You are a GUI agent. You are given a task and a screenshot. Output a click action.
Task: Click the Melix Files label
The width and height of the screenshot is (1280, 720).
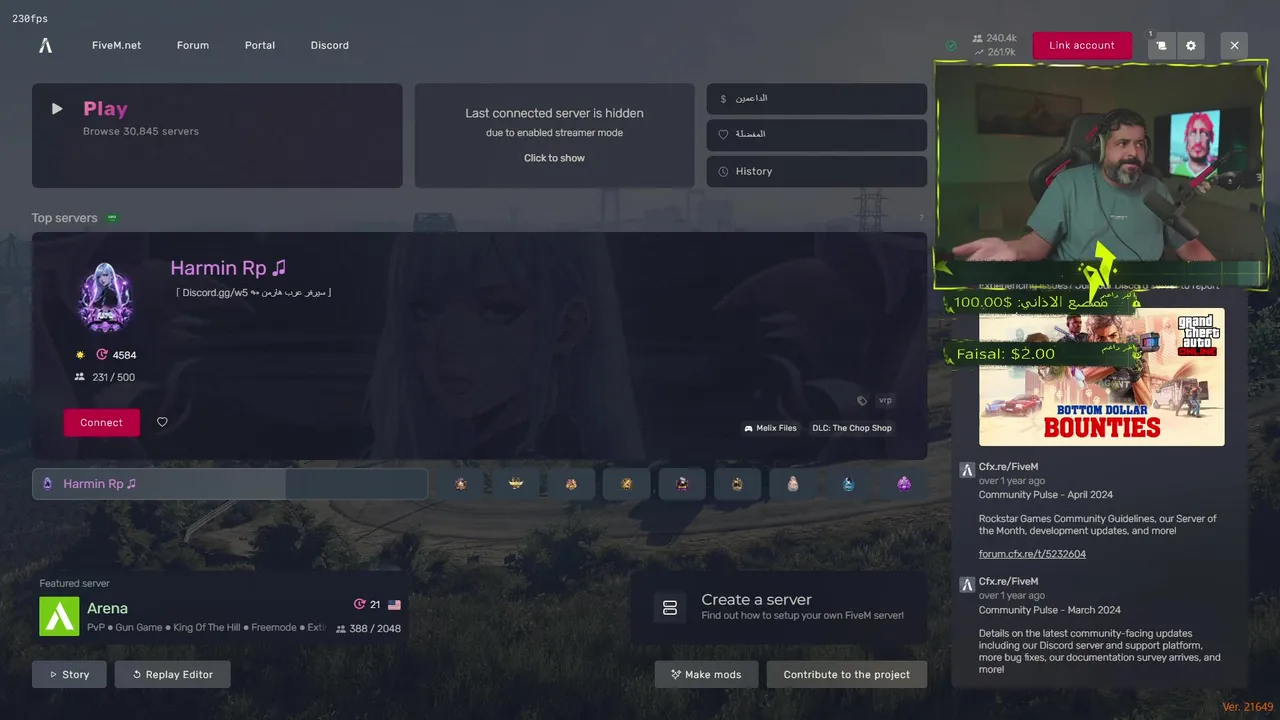(x=770, y=428)
